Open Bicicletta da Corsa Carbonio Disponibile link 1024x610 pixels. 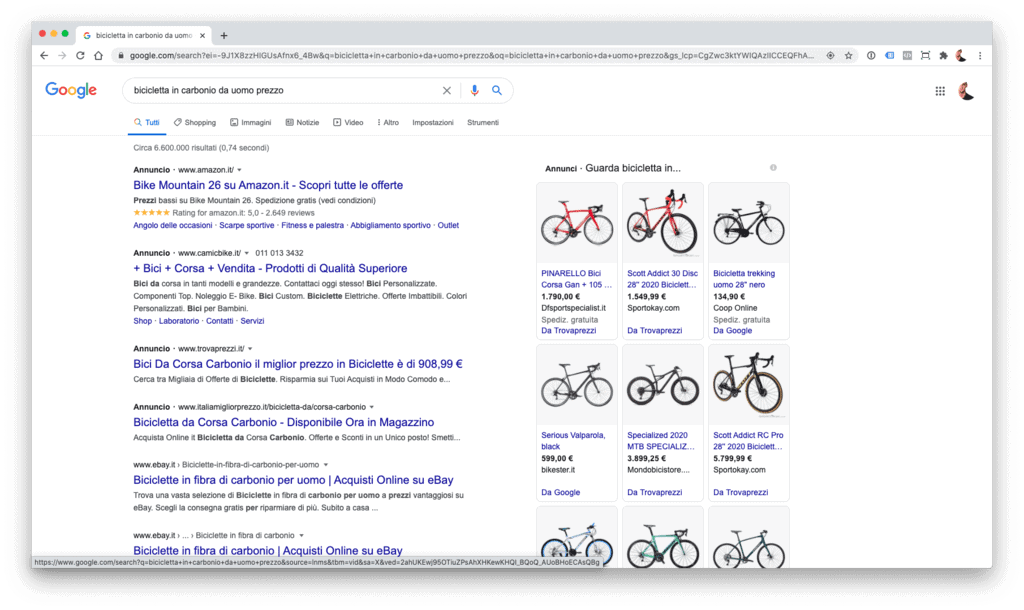(283, 422)
